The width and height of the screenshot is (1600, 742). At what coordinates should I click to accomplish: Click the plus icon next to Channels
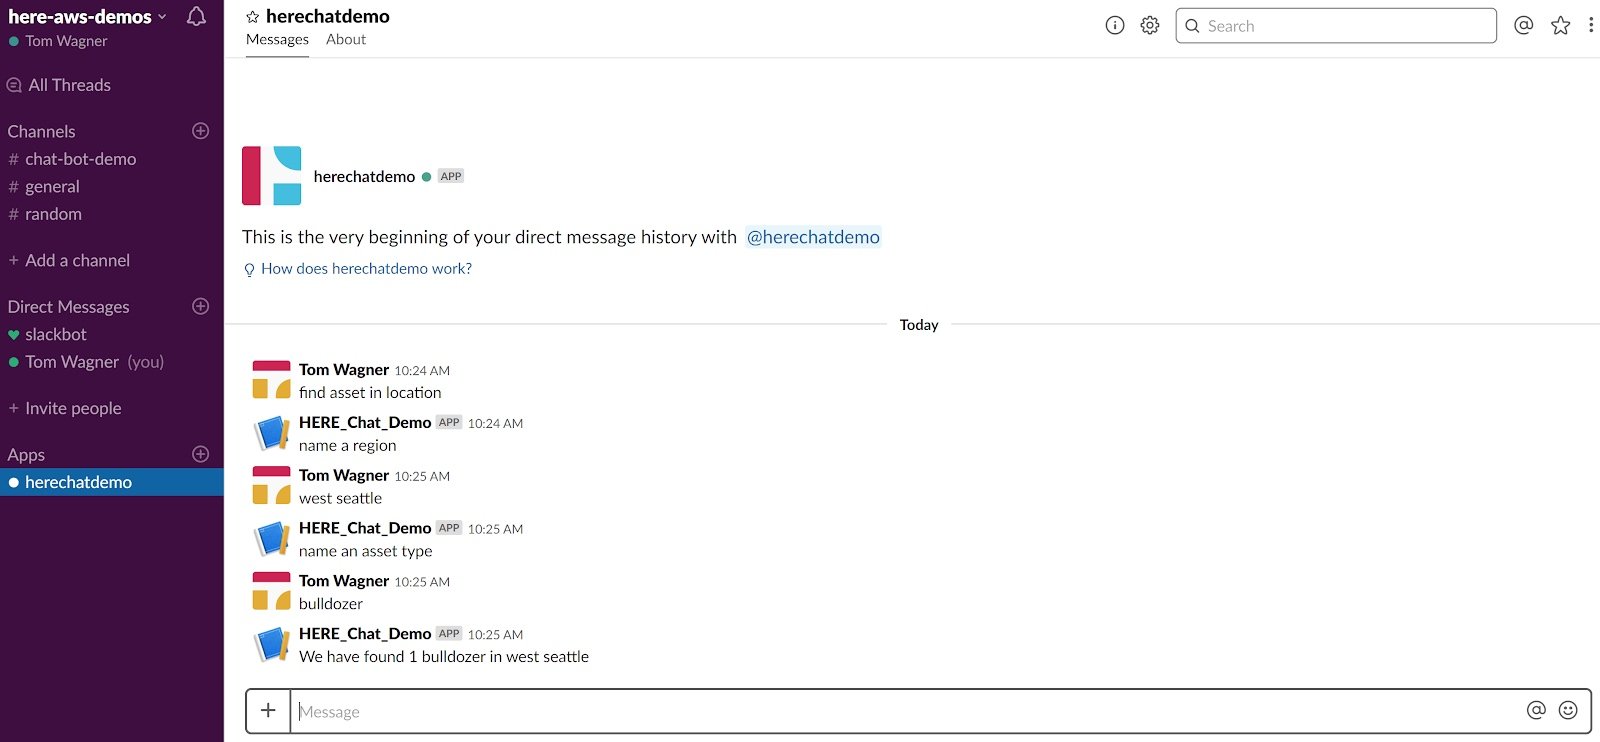coord(200,131)
